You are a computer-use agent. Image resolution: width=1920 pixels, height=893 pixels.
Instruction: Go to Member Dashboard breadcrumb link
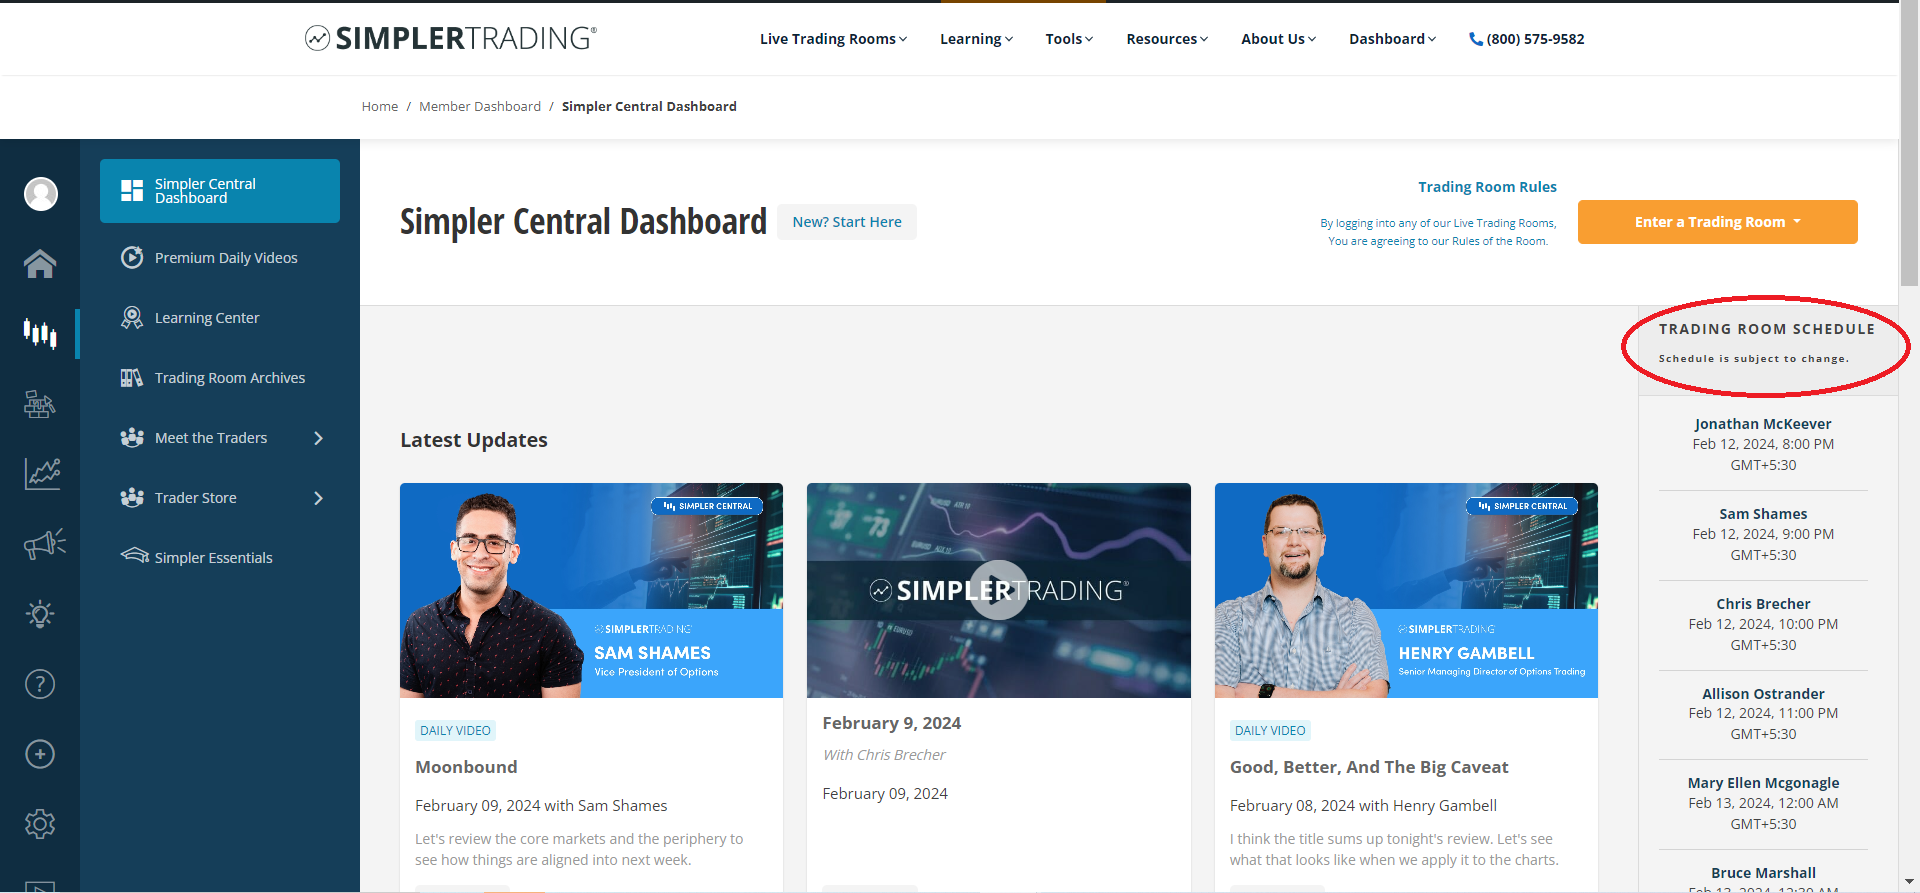[x=480, y=106]
